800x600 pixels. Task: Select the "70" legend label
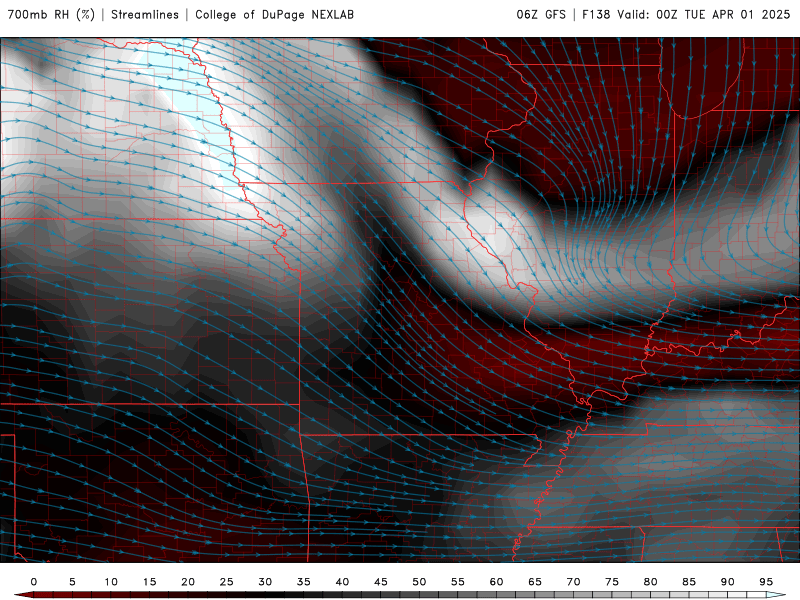tap(573, 582)
